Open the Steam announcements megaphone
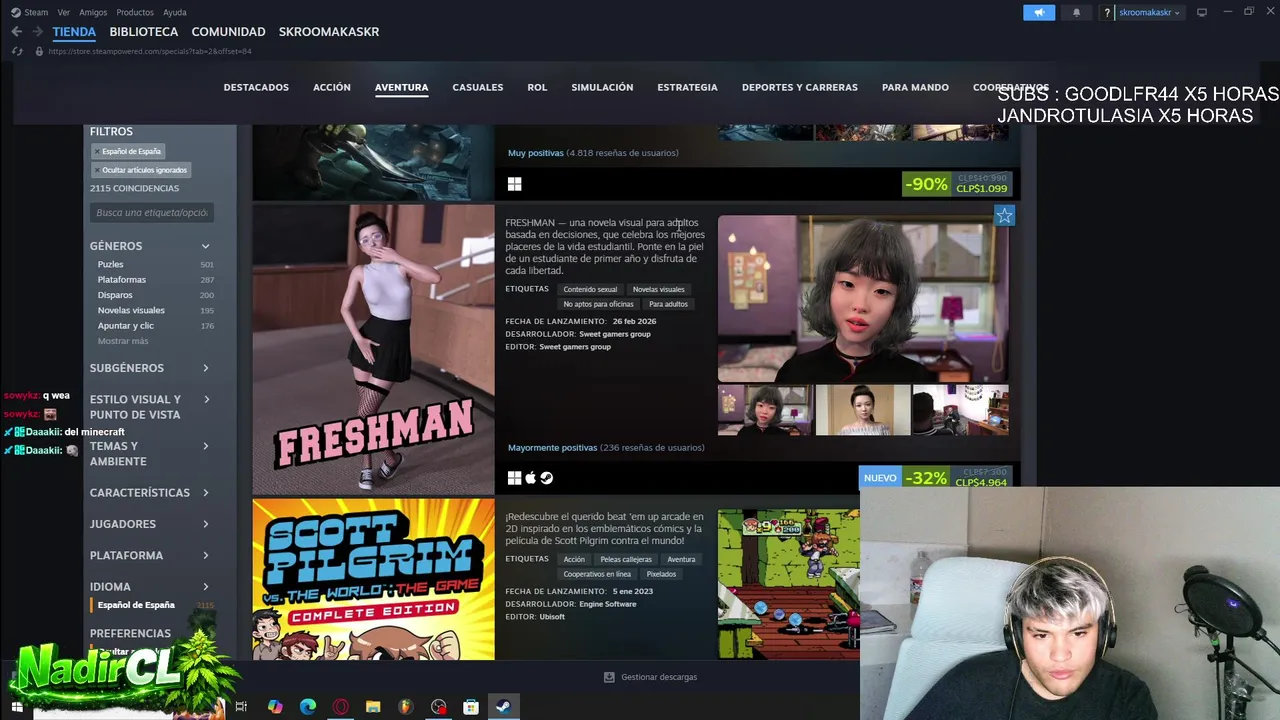The width and height of the screenshot is (1280, 720). [x=1039, y=12]
